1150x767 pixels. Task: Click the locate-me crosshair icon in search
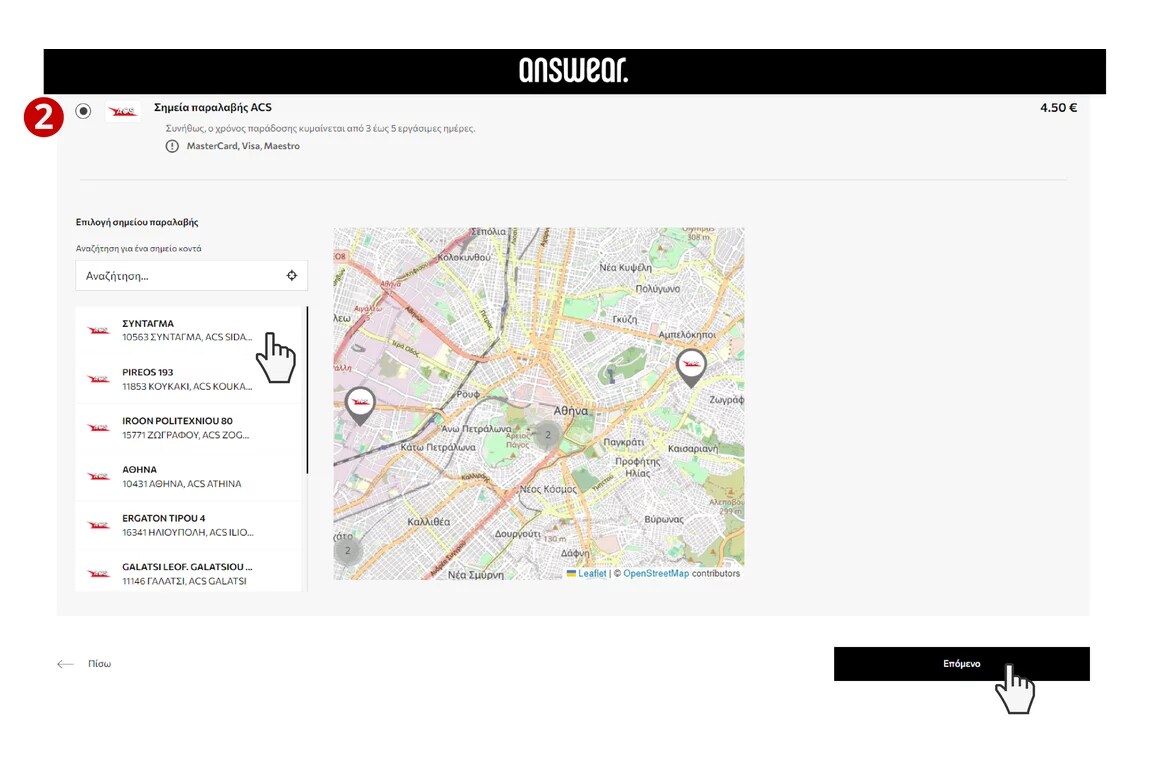tap(291, 276)
